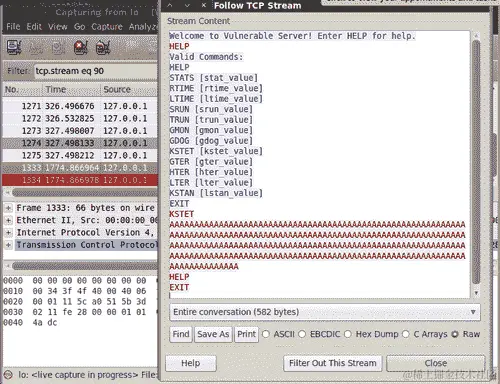Click the 'GMON [gmon_value]' line
The image size is (500, 384).
tap(211, 130)
